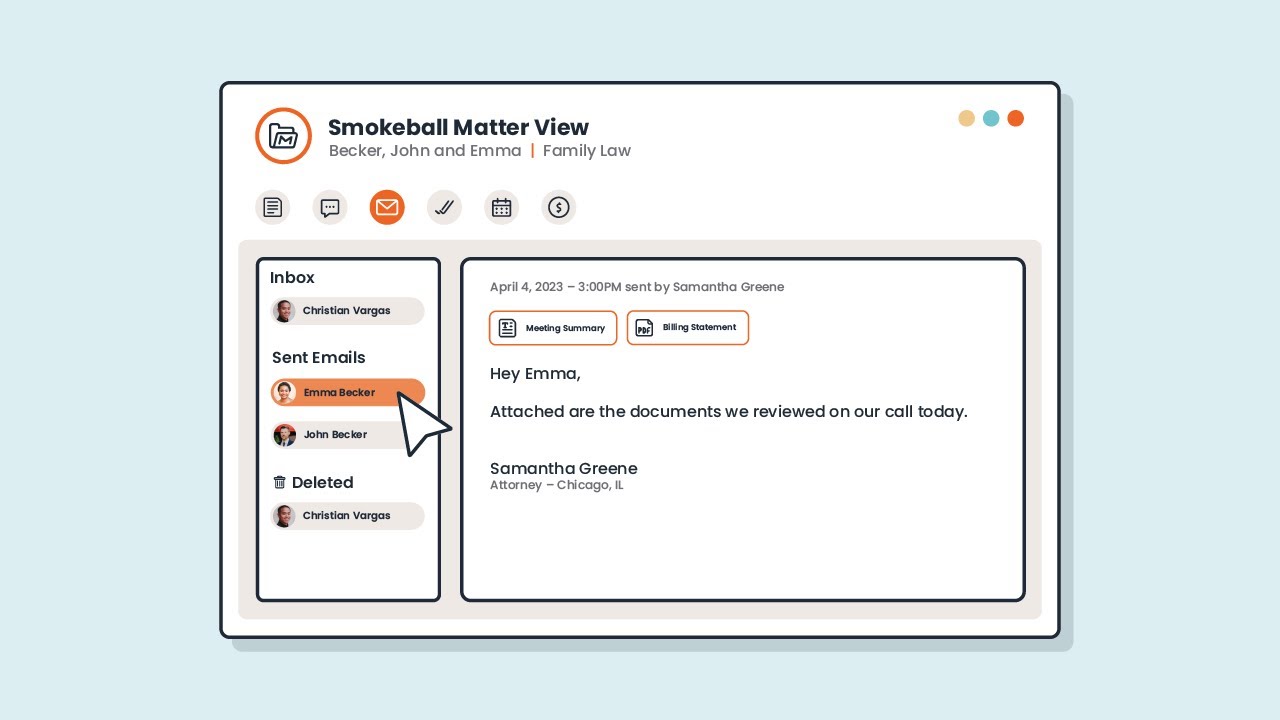Click Christian Vargas avatar under Inbox
The image size is (1280, 720).
284,311
